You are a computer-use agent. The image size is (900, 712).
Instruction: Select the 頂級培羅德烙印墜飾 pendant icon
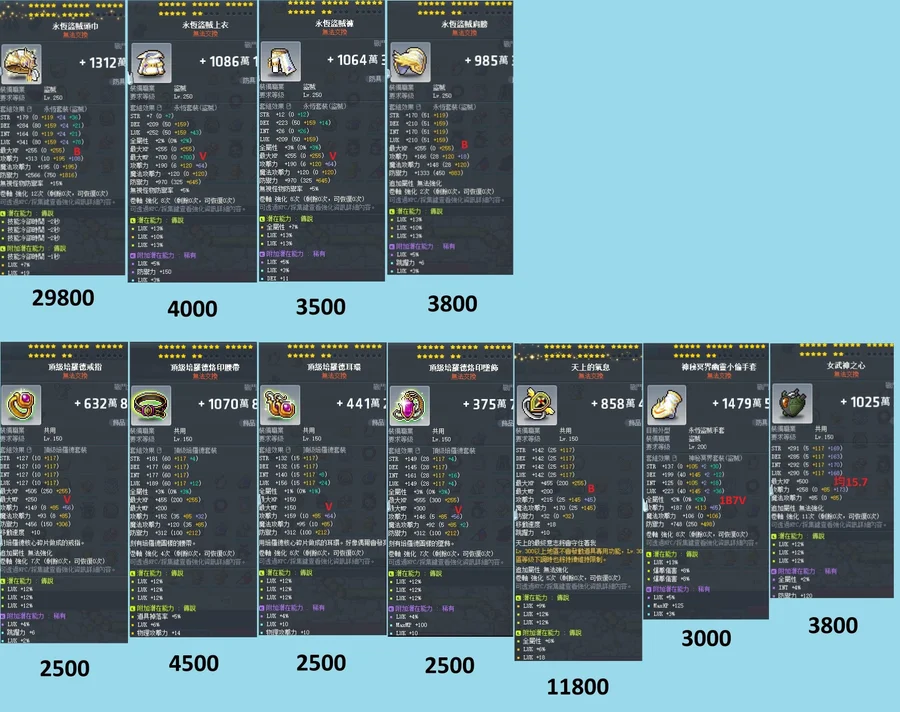click(409, 404)
